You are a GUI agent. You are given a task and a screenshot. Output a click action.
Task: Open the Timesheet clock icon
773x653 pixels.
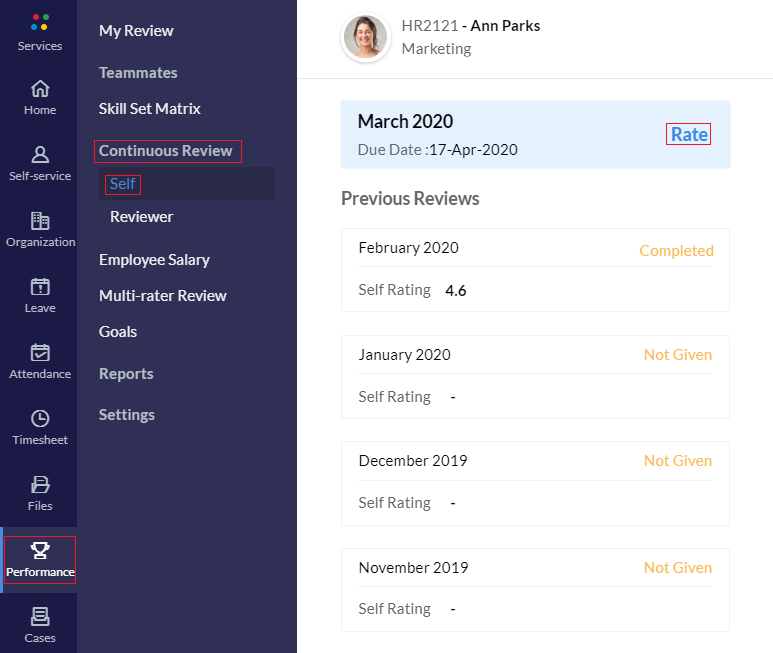click(40, 419)
